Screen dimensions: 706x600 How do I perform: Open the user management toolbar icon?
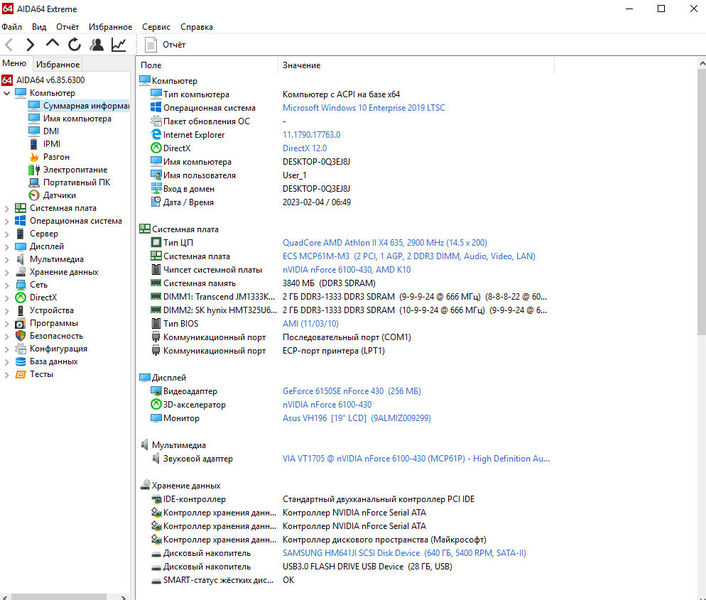[x=96, y=45]
